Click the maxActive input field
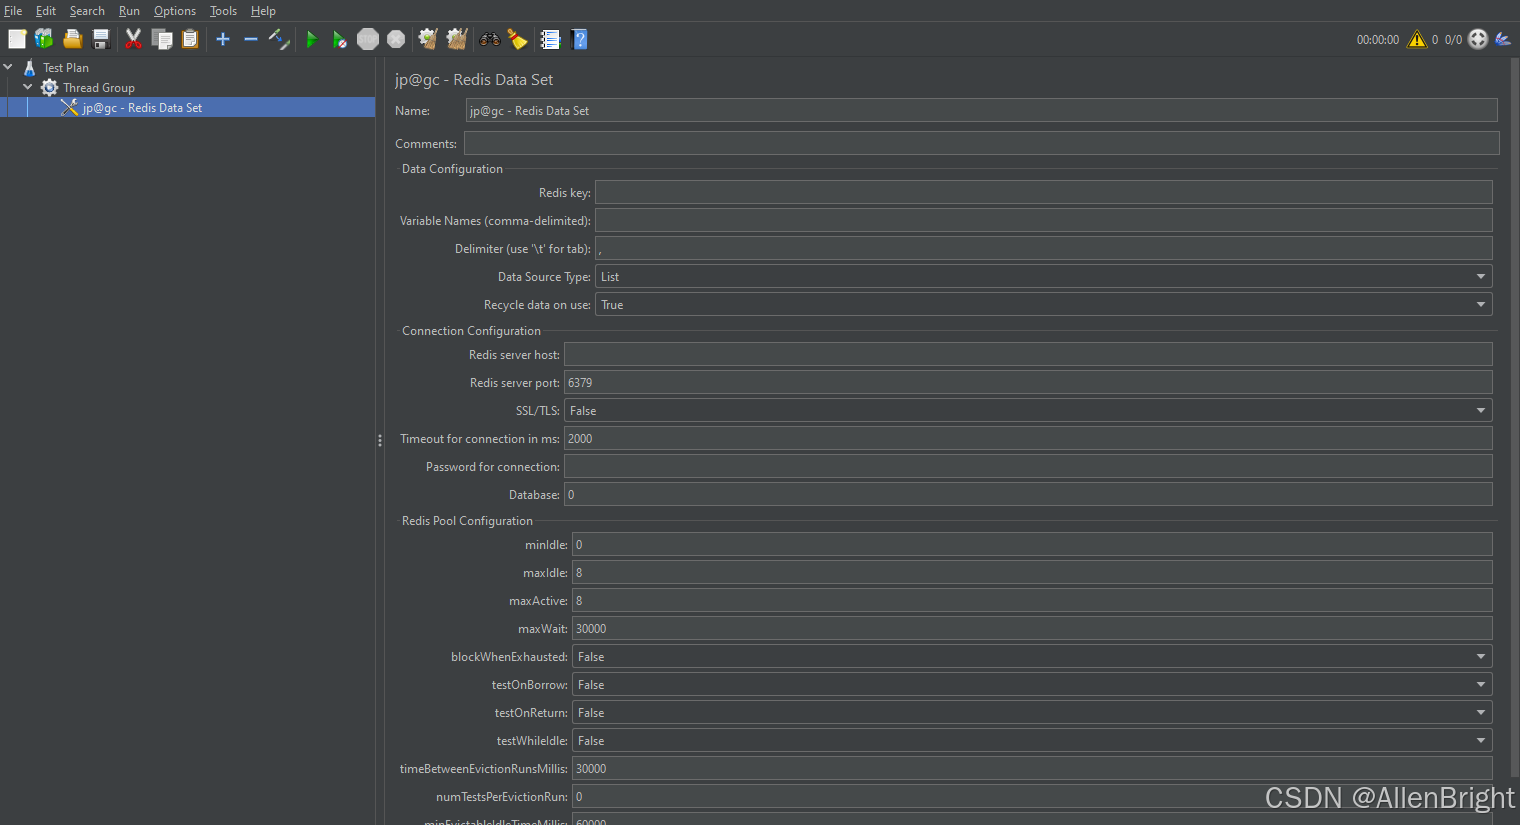This screenshot has width=1520, height=825. [1032, 601]
